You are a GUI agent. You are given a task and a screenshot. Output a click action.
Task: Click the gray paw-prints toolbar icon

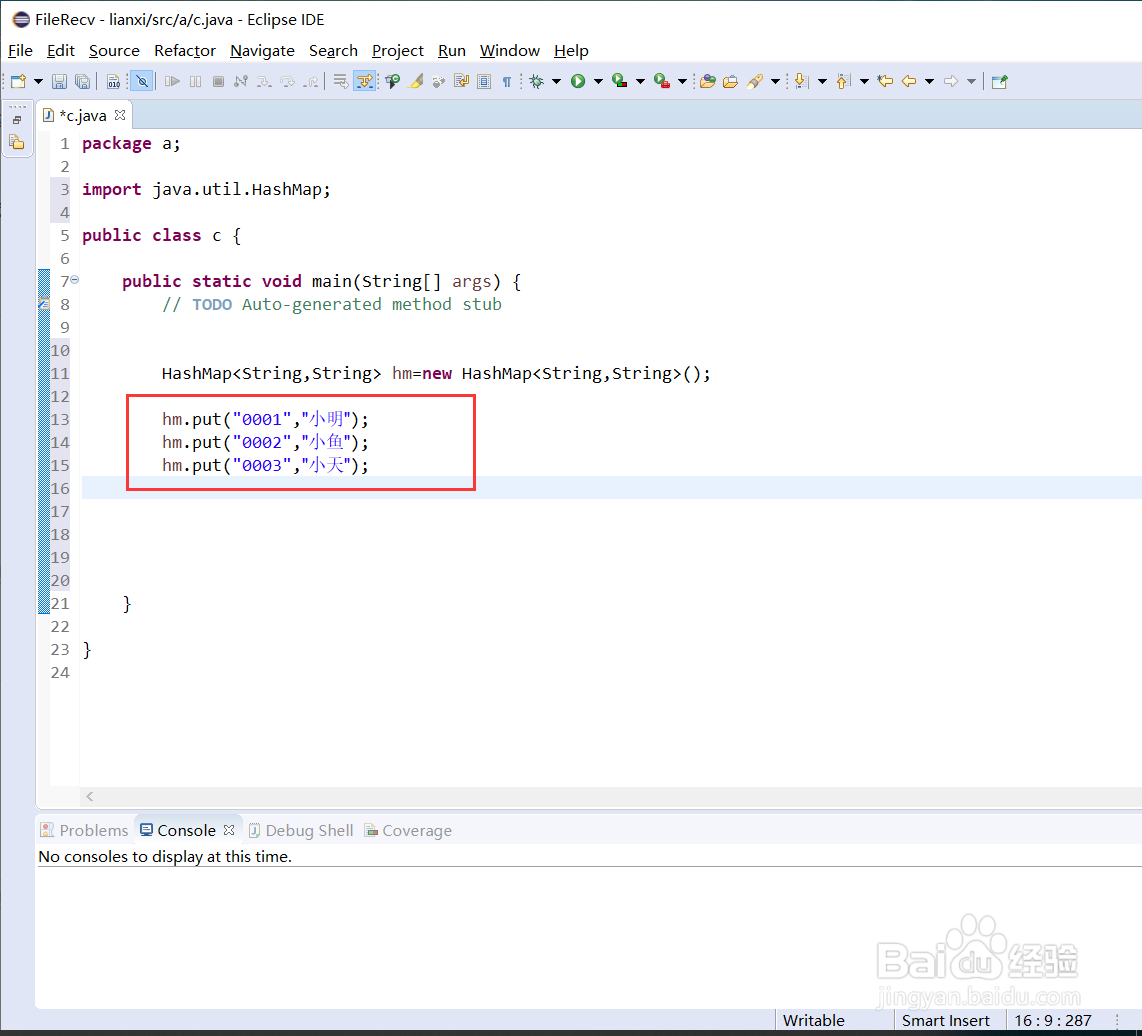(438, 82)
